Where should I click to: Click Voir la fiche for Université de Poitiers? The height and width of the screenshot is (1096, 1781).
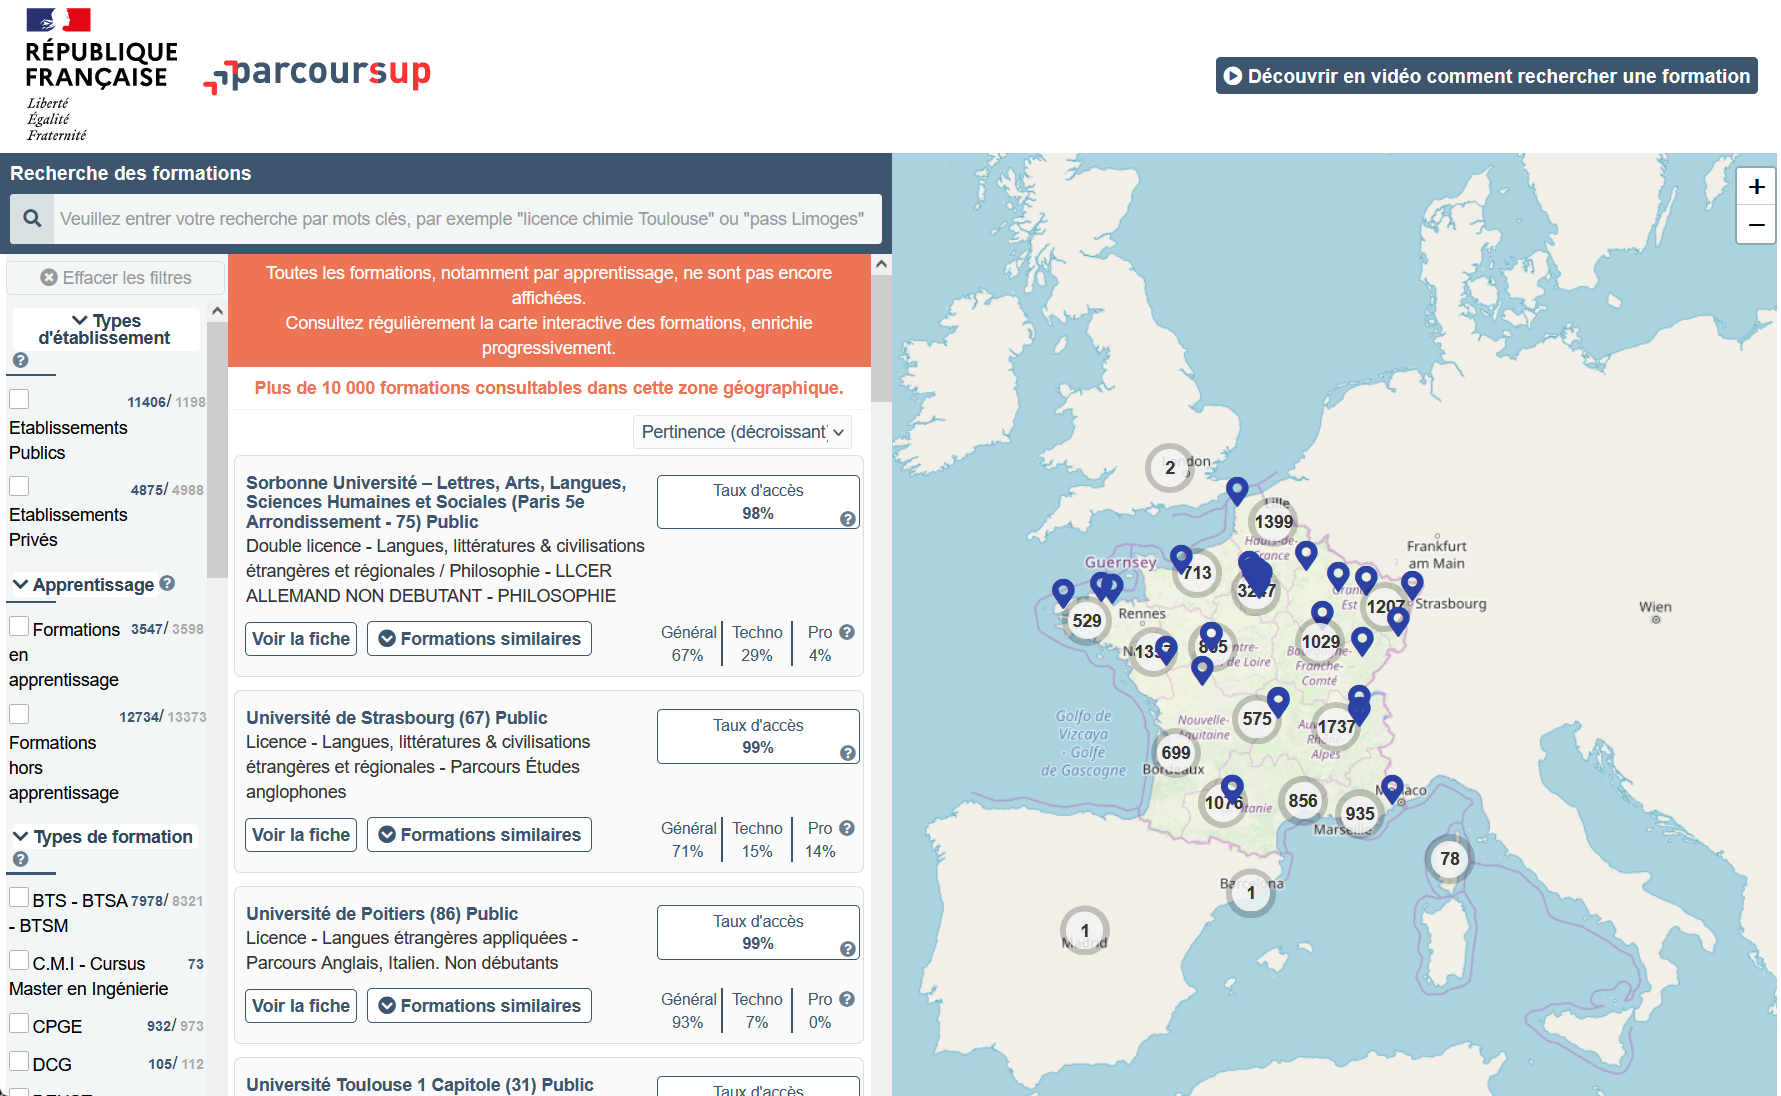(301, 1006)
